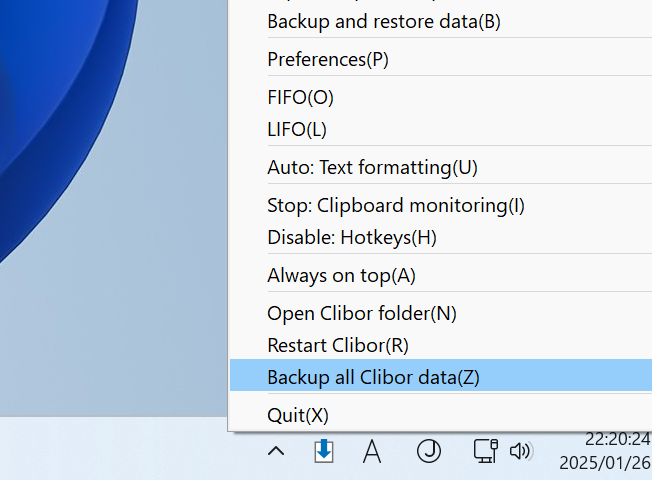Open the IME input mode 'A' indicator
The width and height of the screenshot is (652, 480).
372,452
